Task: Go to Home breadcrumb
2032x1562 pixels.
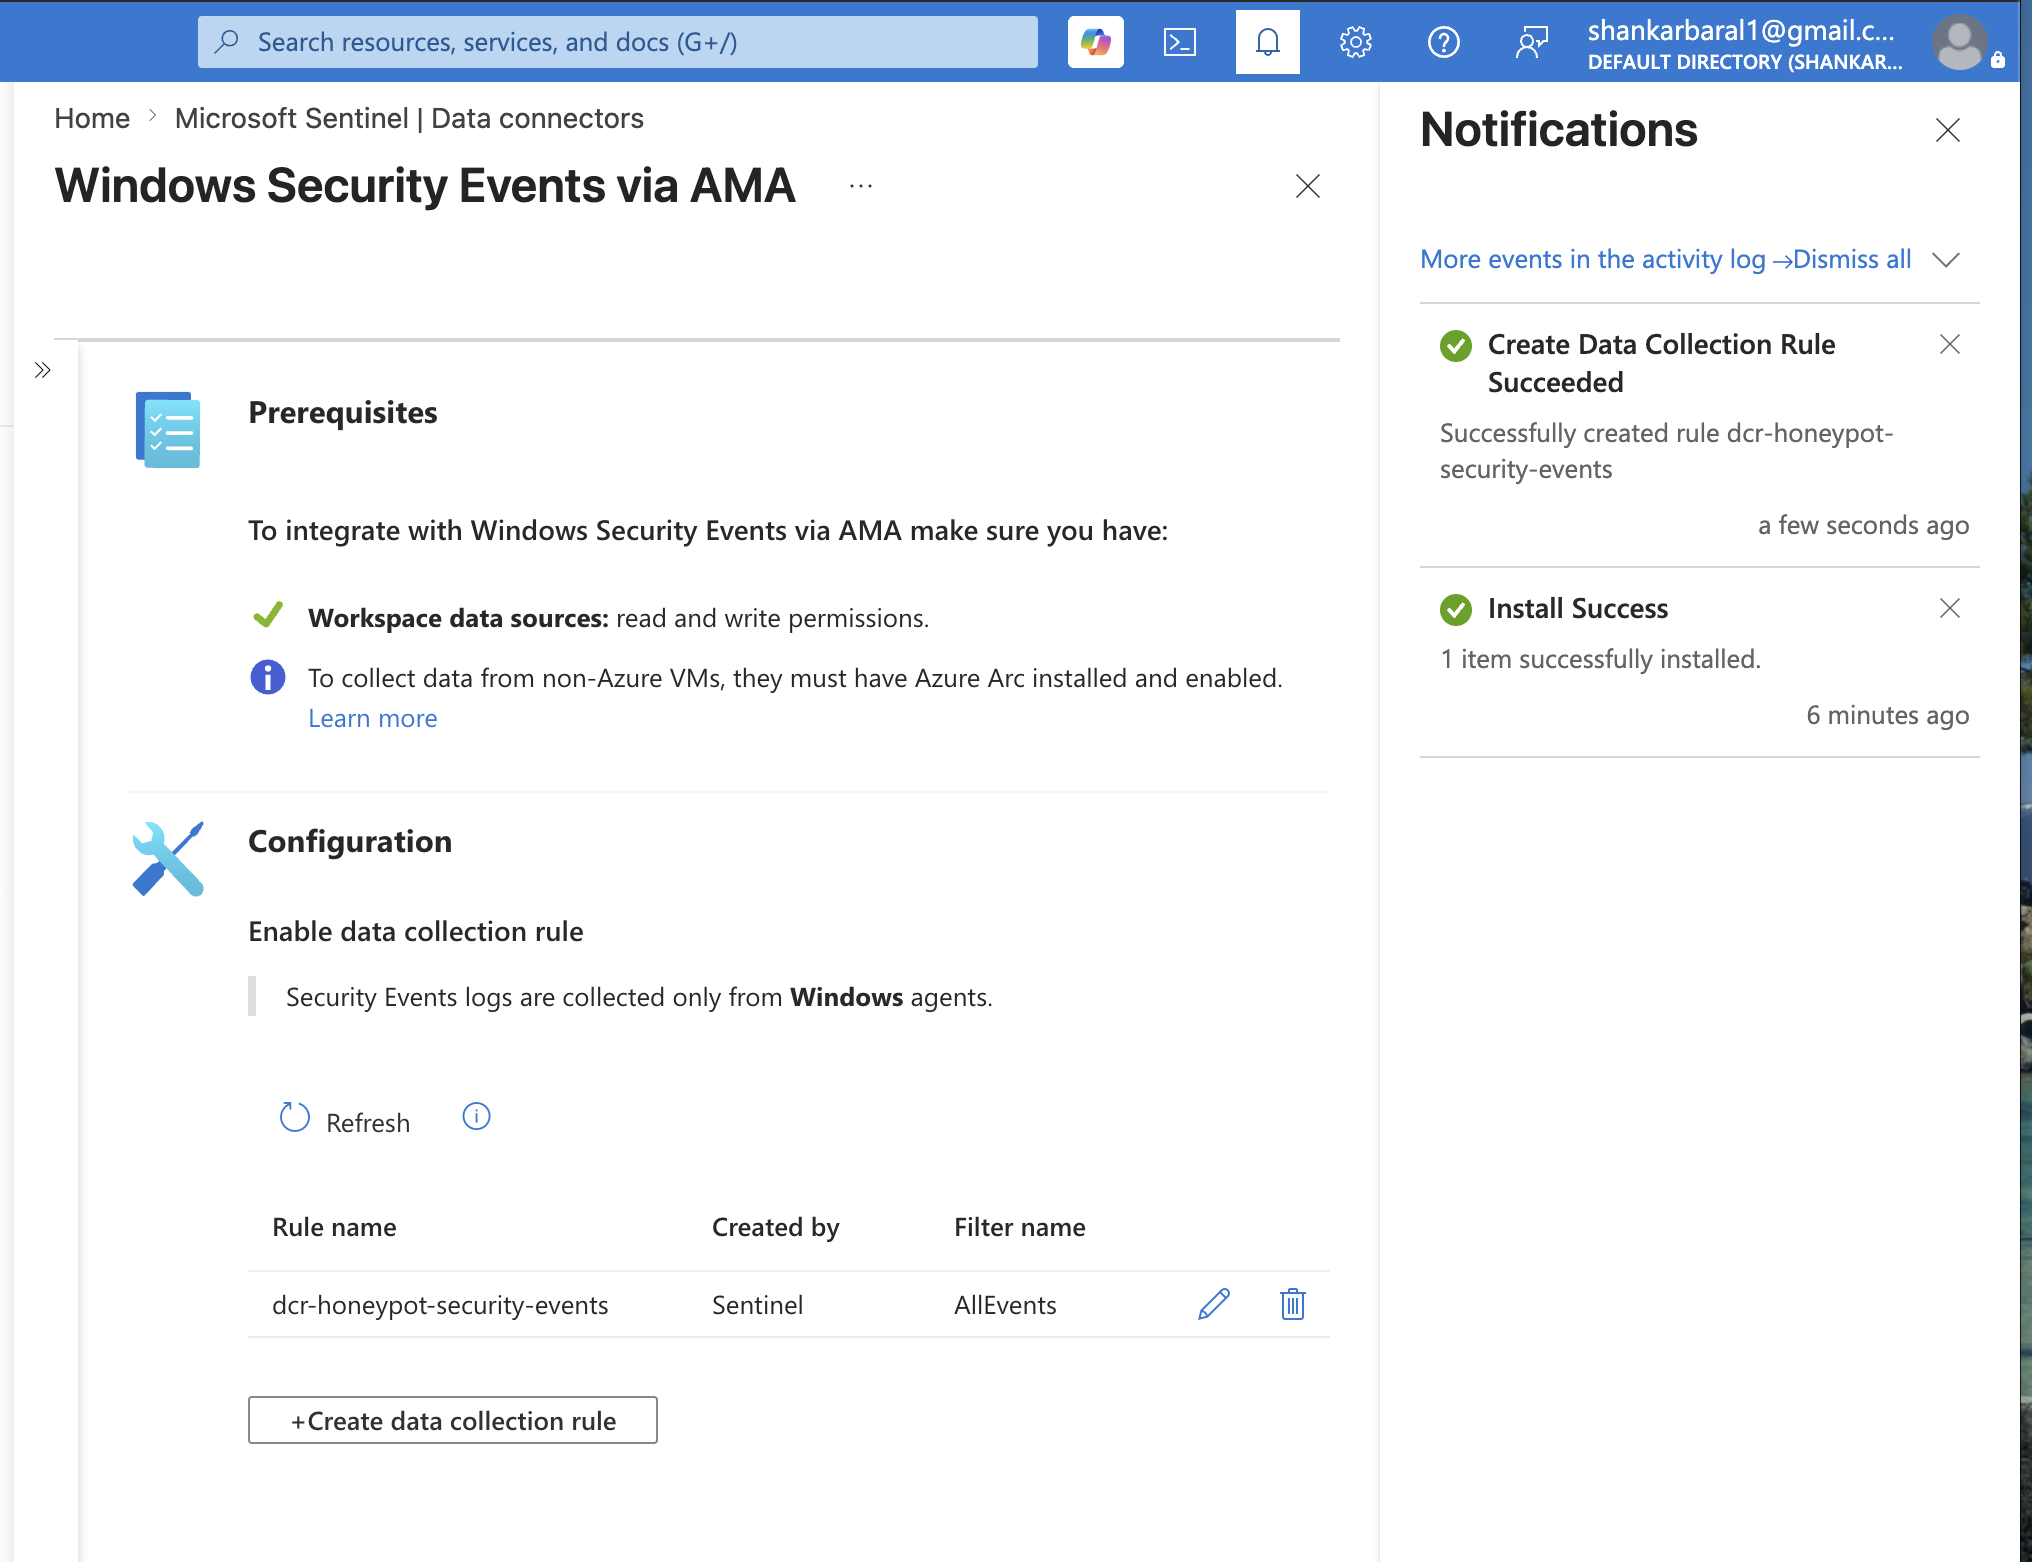Action: click(92, 118)
